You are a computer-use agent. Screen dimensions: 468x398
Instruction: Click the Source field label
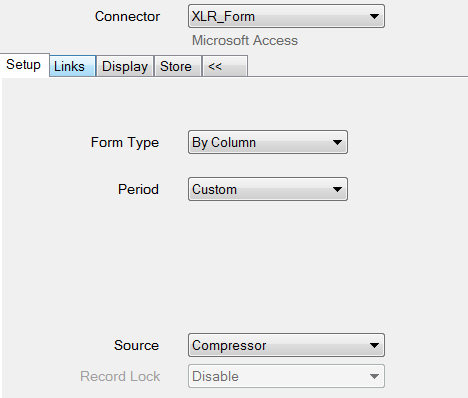136,345
